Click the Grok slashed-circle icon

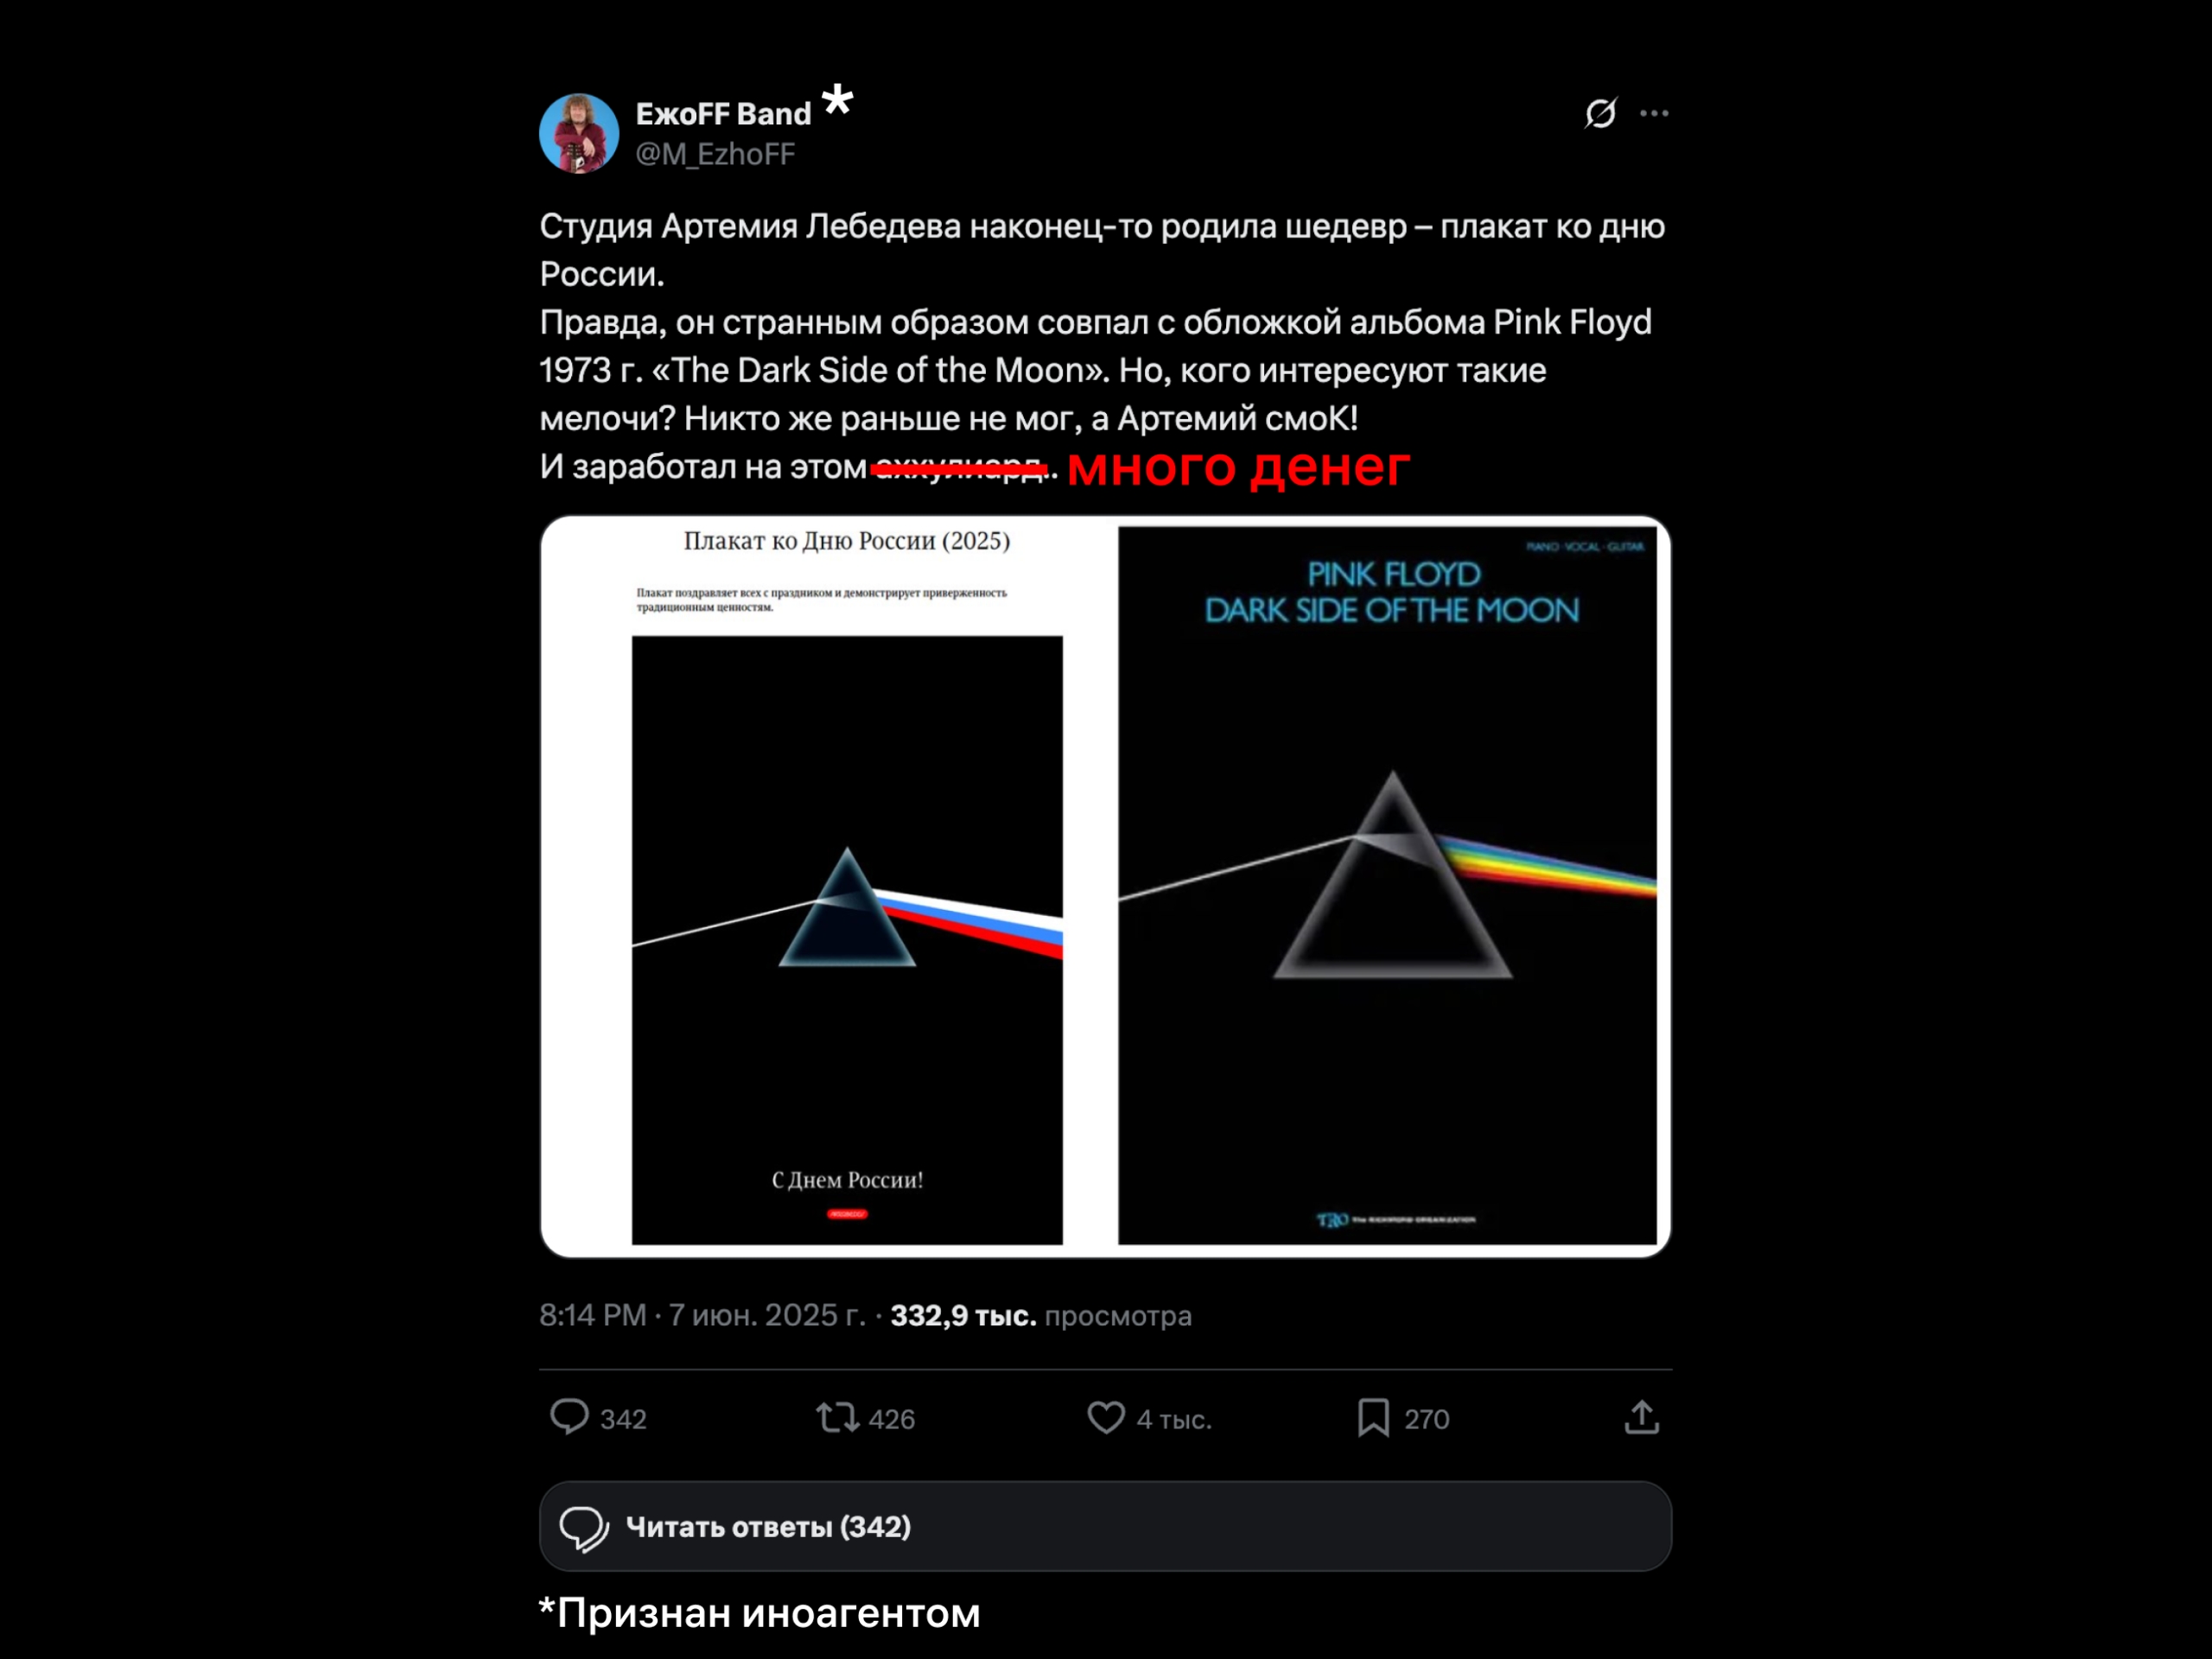point(1600,113)
